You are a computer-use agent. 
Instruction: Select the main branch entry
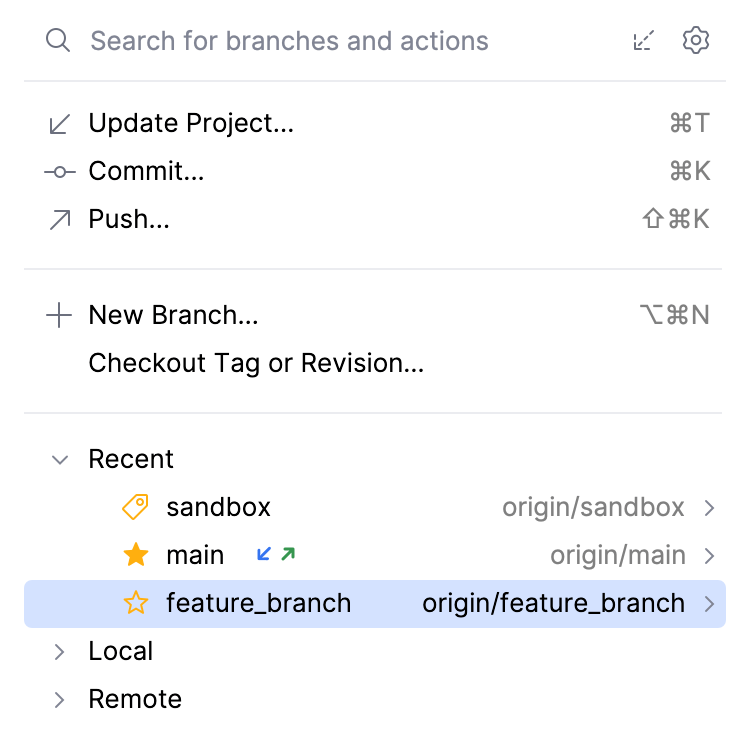[x=195, y=555]
